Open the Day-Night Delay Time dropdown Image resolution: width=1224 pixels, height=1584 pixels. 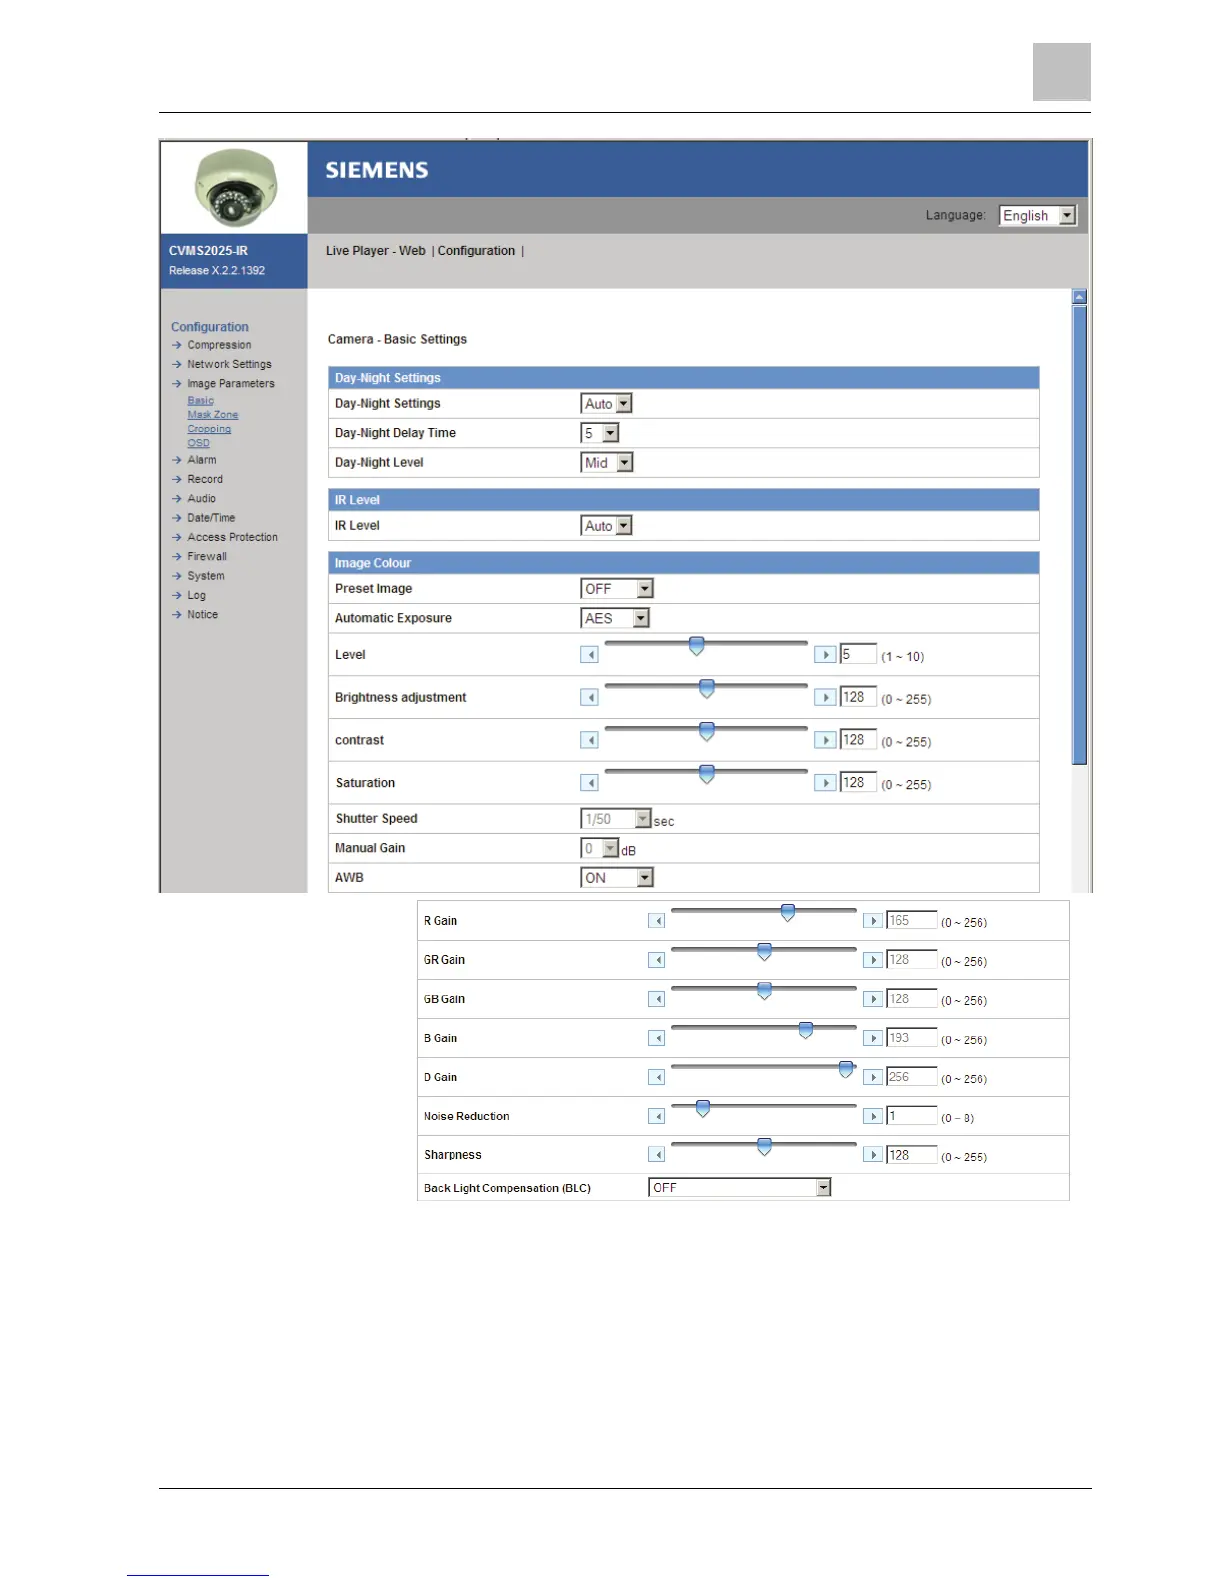(x=600, y=433)
